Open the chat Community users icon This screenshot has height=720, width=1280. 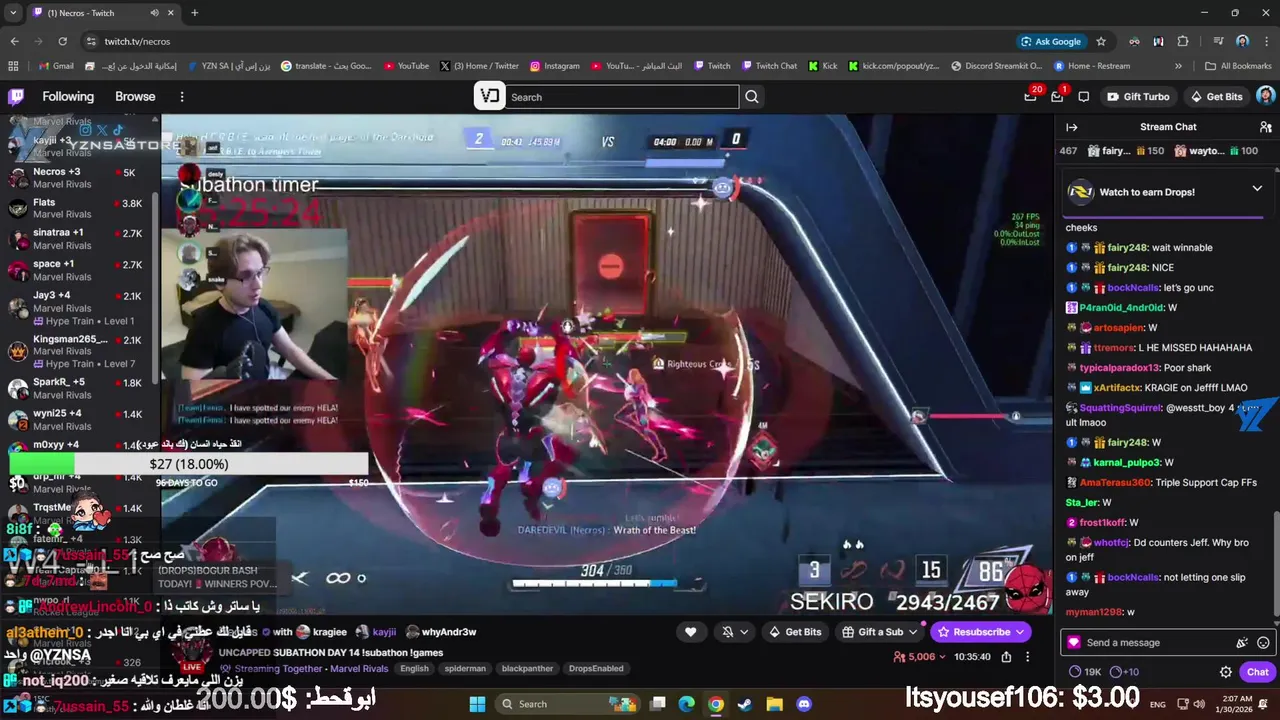pos(1265,127)
